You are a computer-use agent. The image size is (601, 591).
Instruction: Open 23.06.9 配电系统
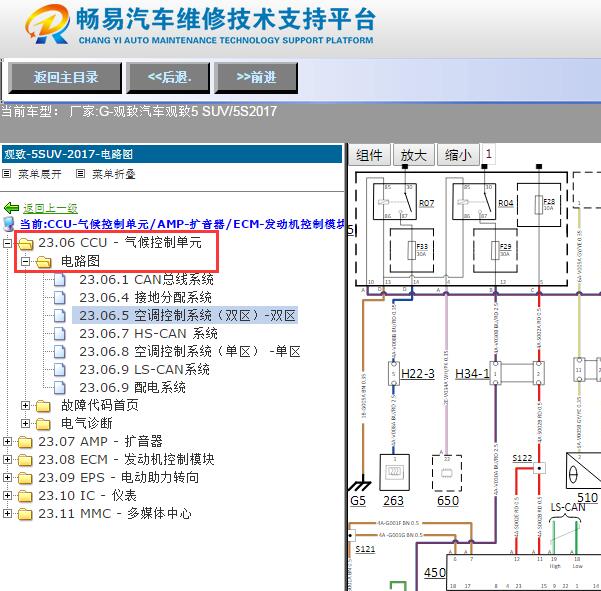(x=132, y=387)
